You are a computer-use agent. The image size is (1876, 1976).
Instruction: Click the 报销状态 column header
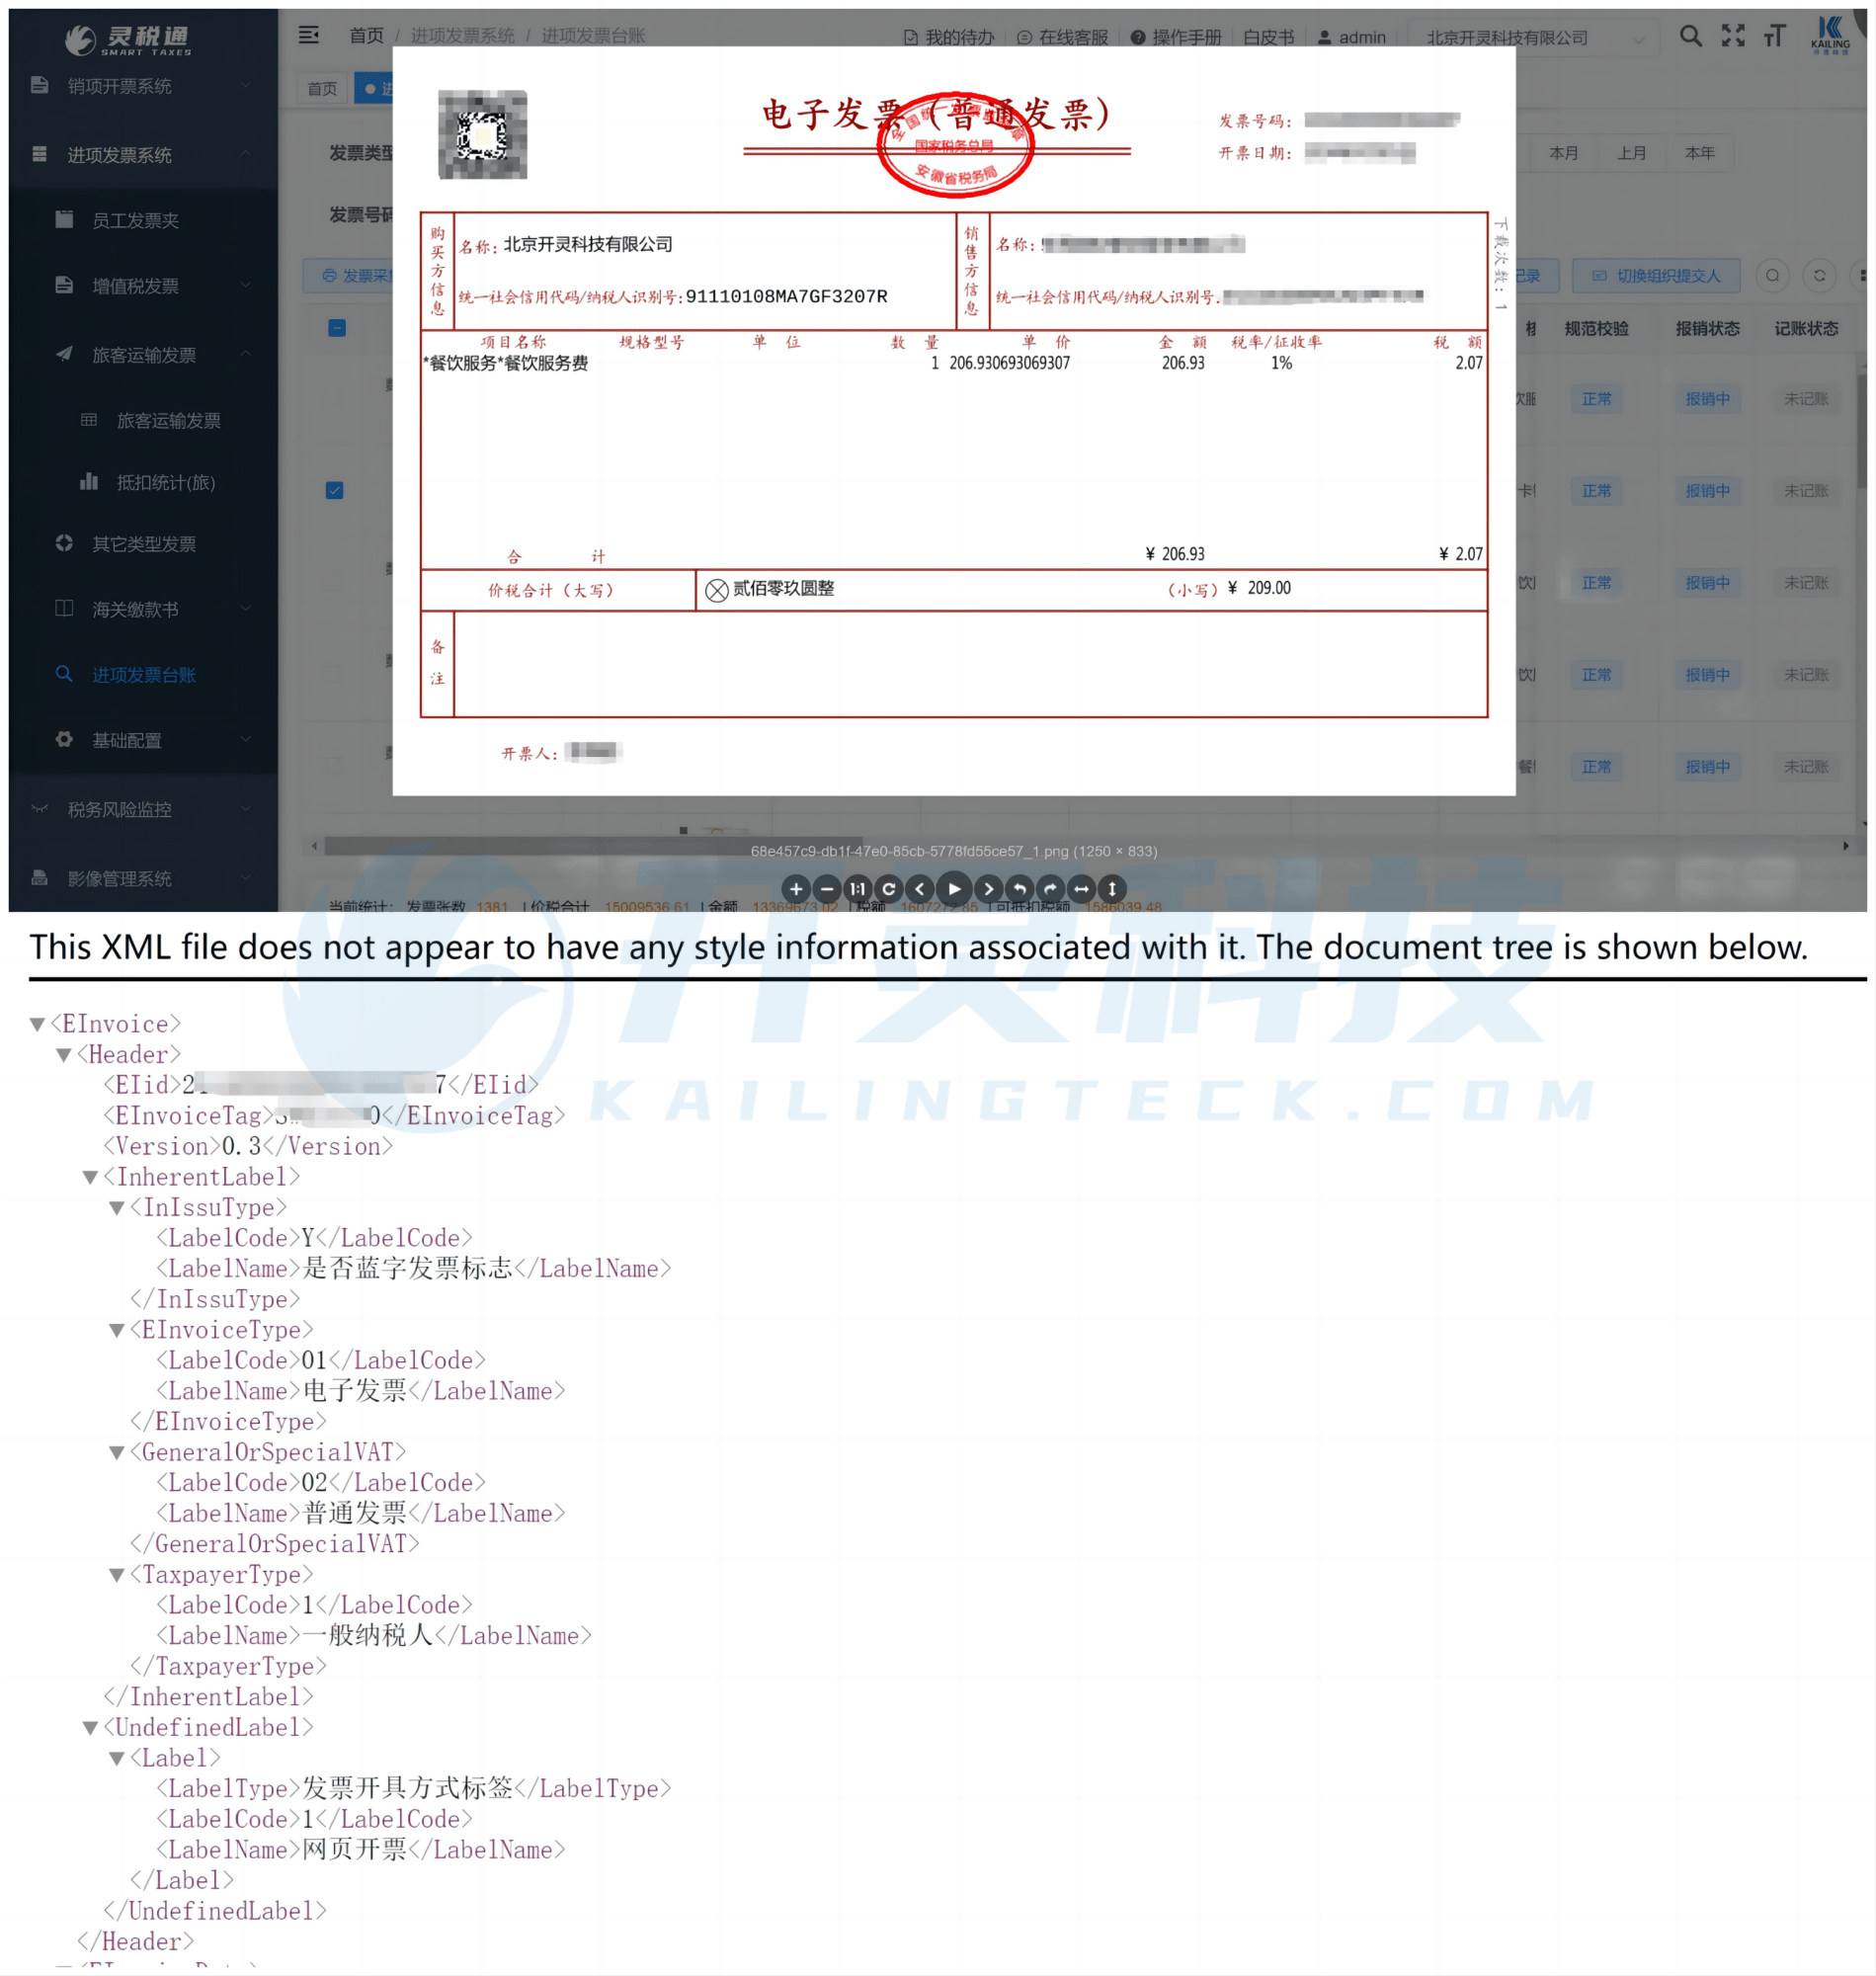[1707, 328]
